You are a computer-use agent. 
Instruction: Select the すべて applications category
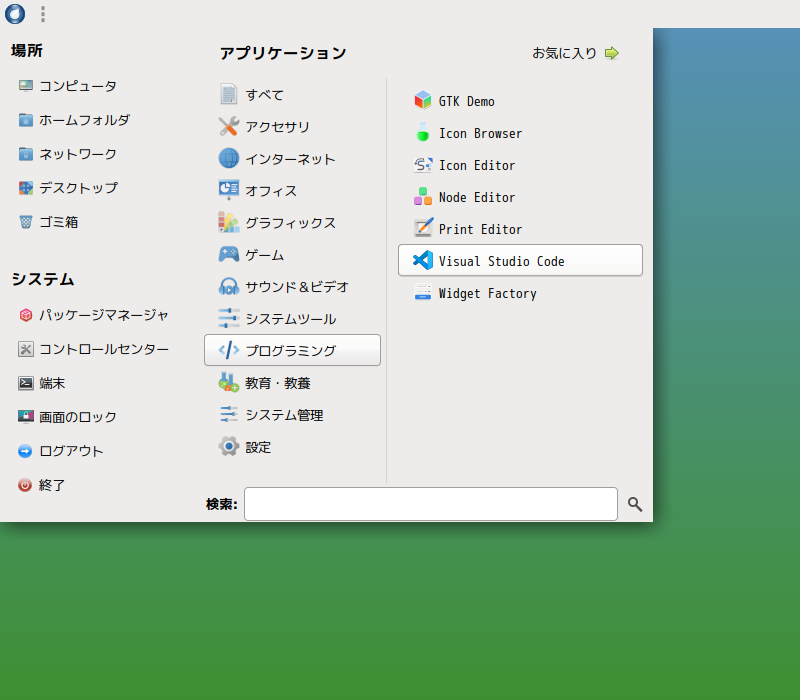click(x=292, y=94)
